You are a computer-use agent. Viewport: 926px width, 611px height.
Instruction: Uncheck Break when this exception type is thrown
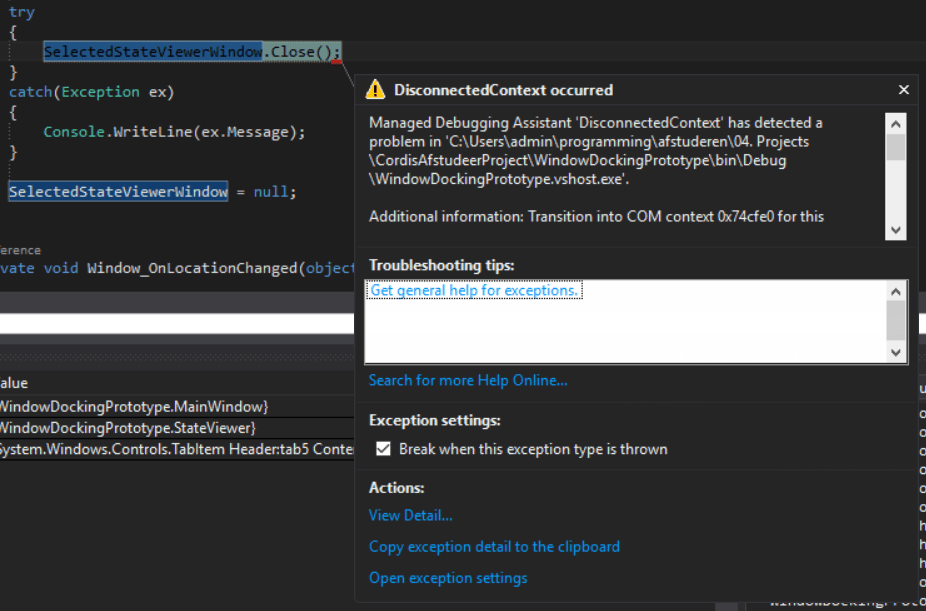point(383,449)
